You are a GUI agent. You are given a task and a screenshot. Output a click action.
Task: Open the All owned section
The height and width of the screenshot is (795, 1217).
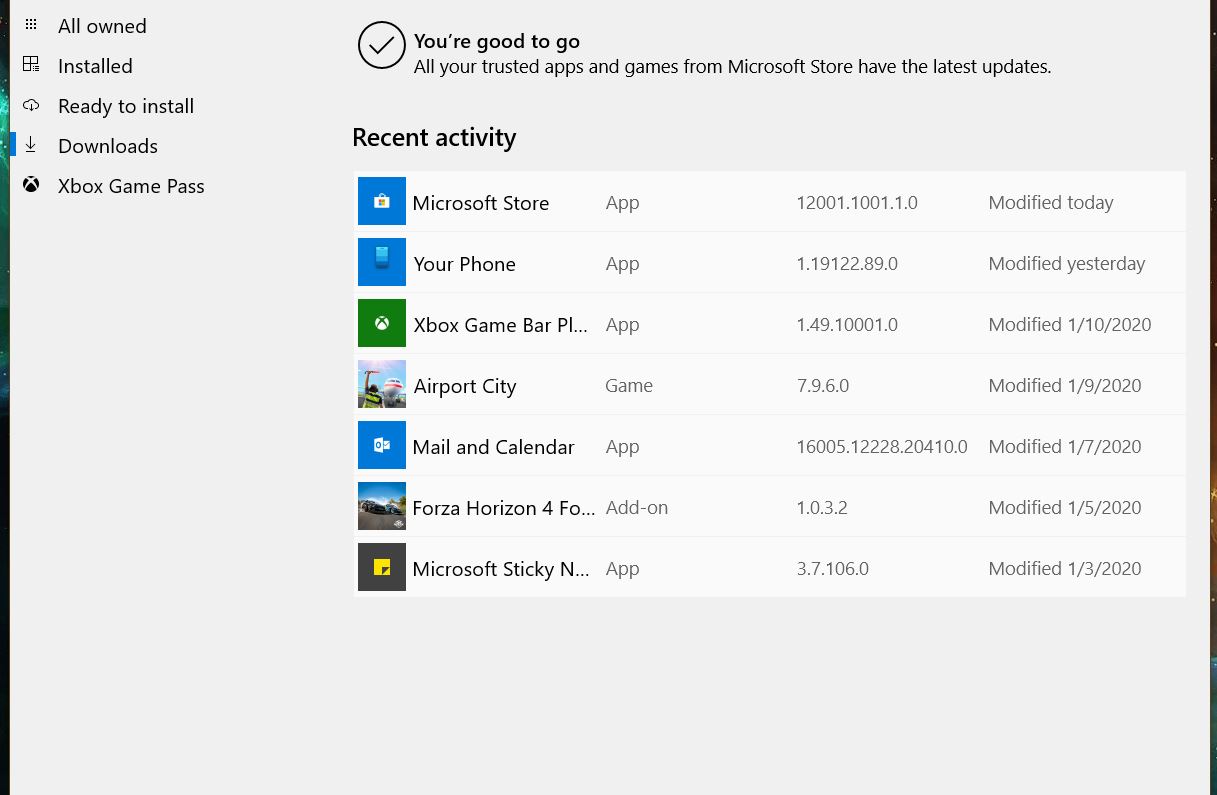102,26
